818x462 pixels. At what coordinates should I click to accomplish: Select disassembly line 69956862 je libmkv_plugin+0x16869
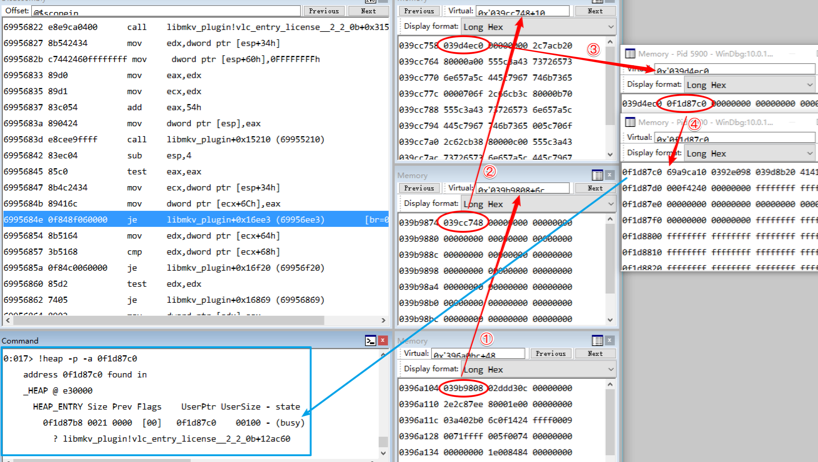(196, 300)
